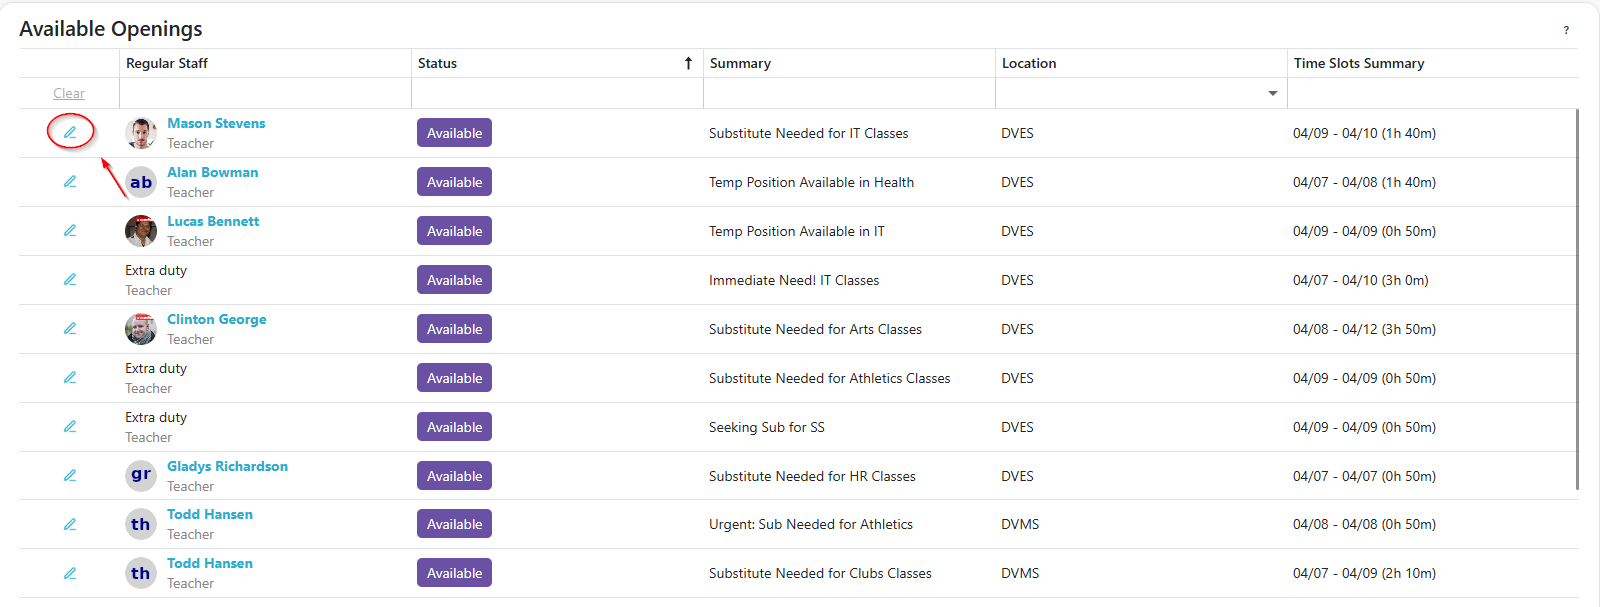This screenshot has width=1600, height=607.
Task: Edit the Immediate Need IT Classes opening
Action: click(70, 279)
